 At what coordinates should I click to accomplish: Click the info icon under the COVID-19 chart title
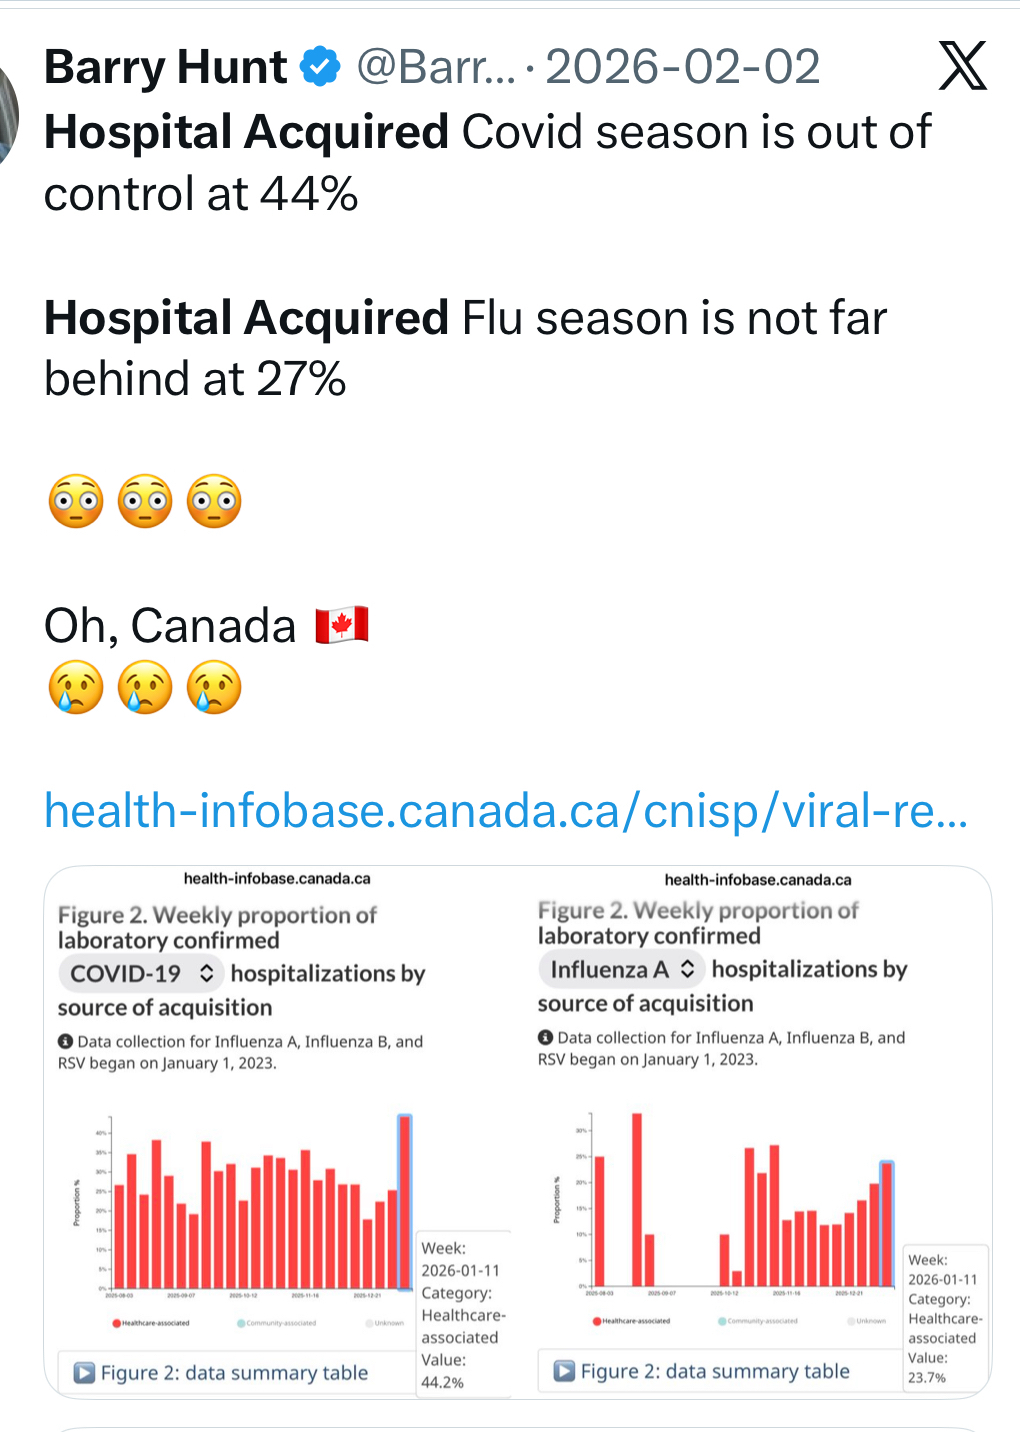click(x=65, y=1042)
